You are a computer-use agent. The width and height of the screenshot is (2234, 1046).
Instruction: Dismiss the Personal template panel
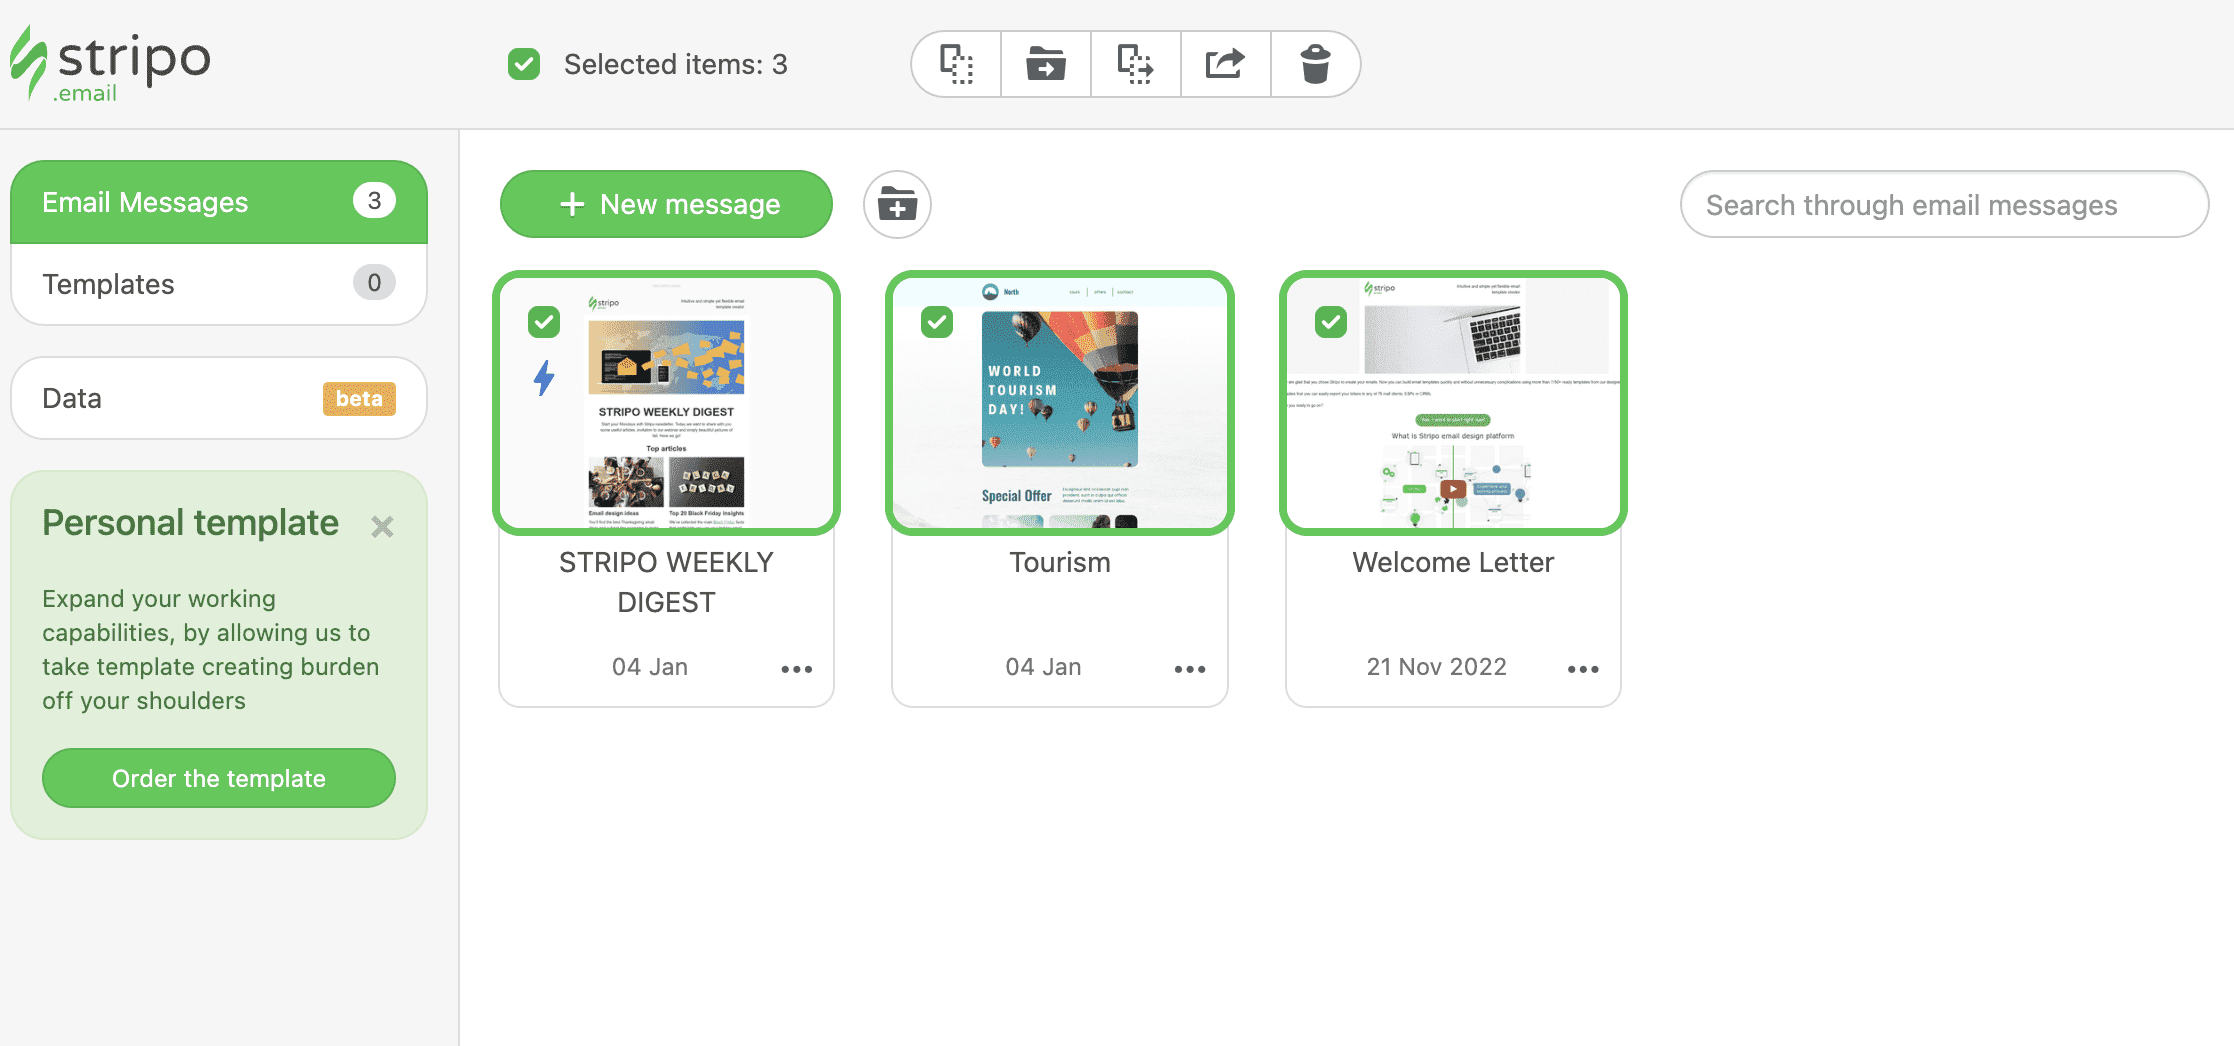click(383, 526)
